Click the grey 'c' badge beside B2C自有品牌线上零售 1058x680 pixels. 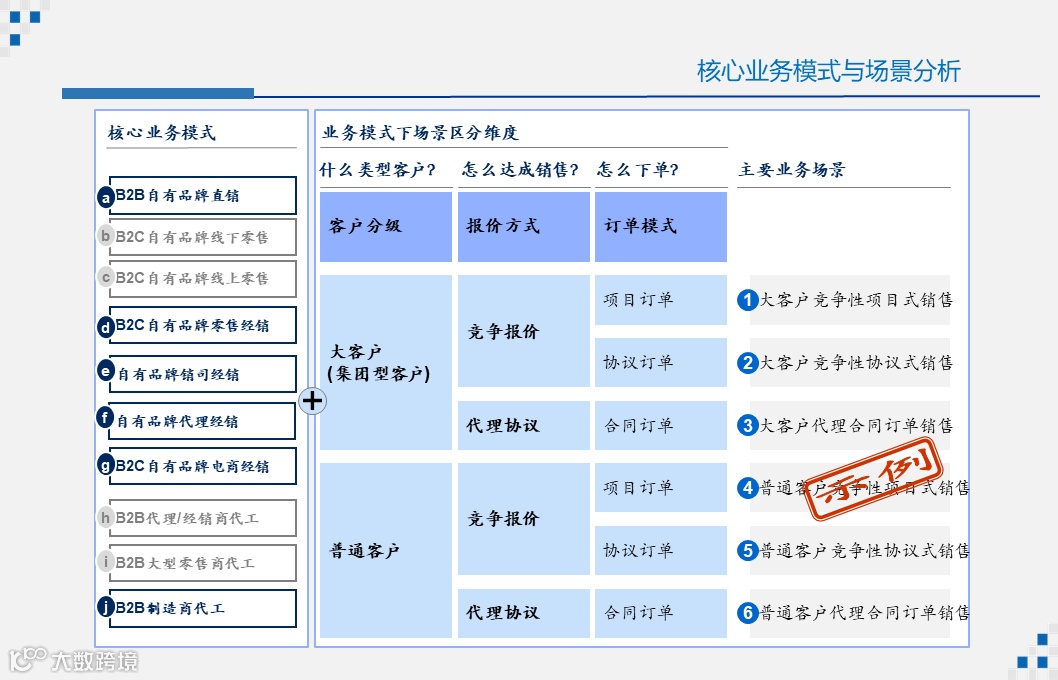(x=106, y=277)
